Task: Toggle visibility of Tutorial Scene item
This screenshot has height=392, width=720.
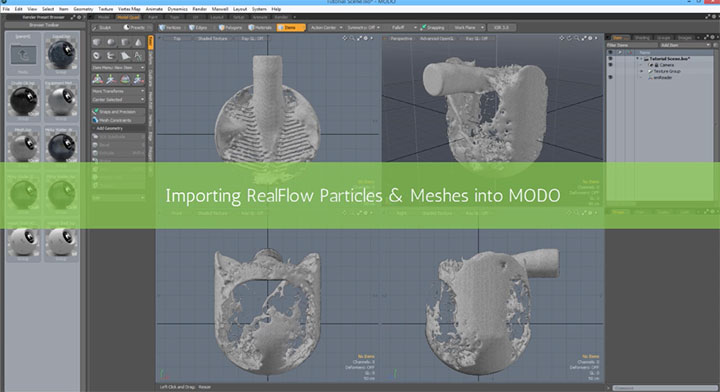Action: point(610,59)
